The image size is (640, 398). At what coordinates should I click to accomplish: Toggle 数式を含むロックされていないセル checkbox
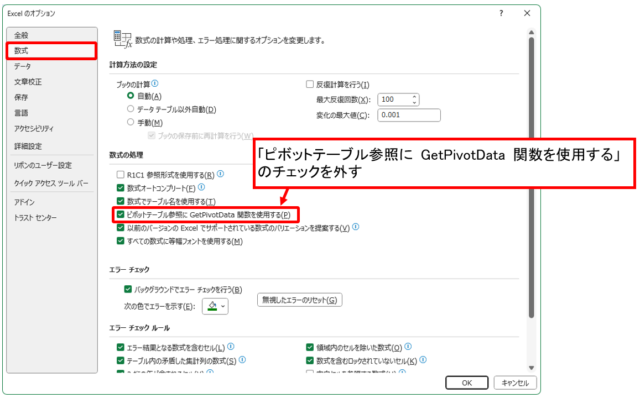click(x=310, y=360)
